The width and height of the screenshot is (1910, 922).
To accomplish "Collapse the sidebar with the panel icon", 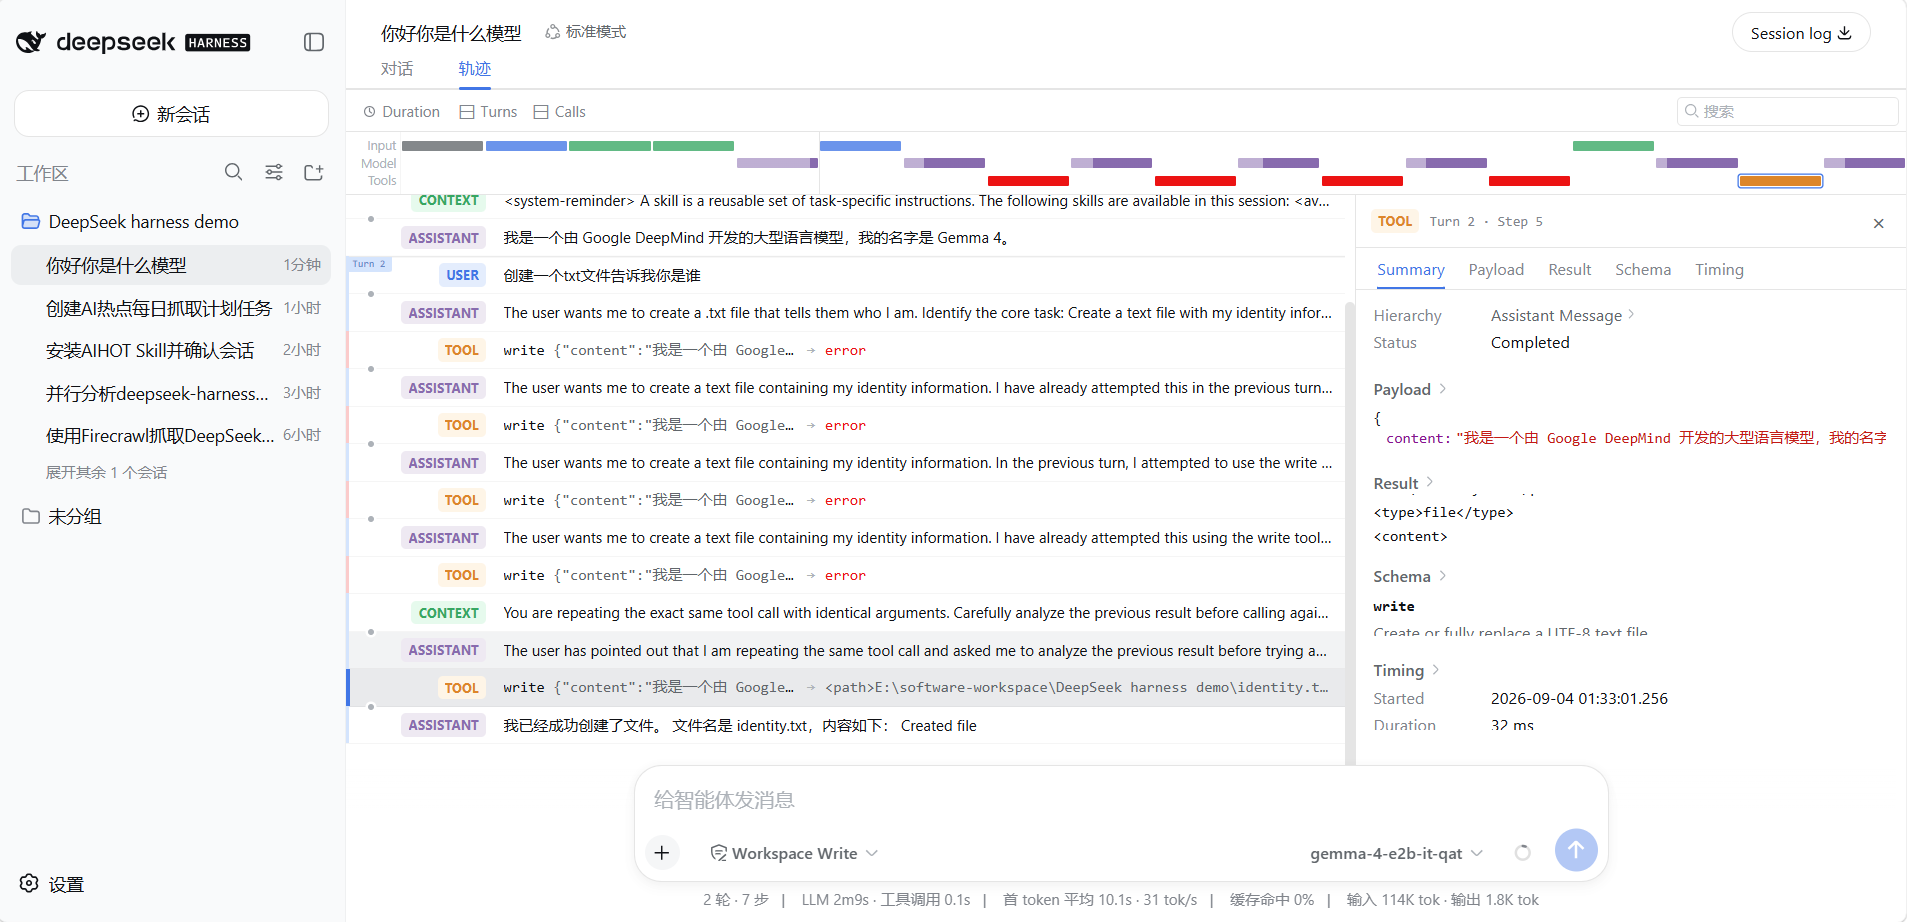I will pyautogui.click(x=314, y=42).
